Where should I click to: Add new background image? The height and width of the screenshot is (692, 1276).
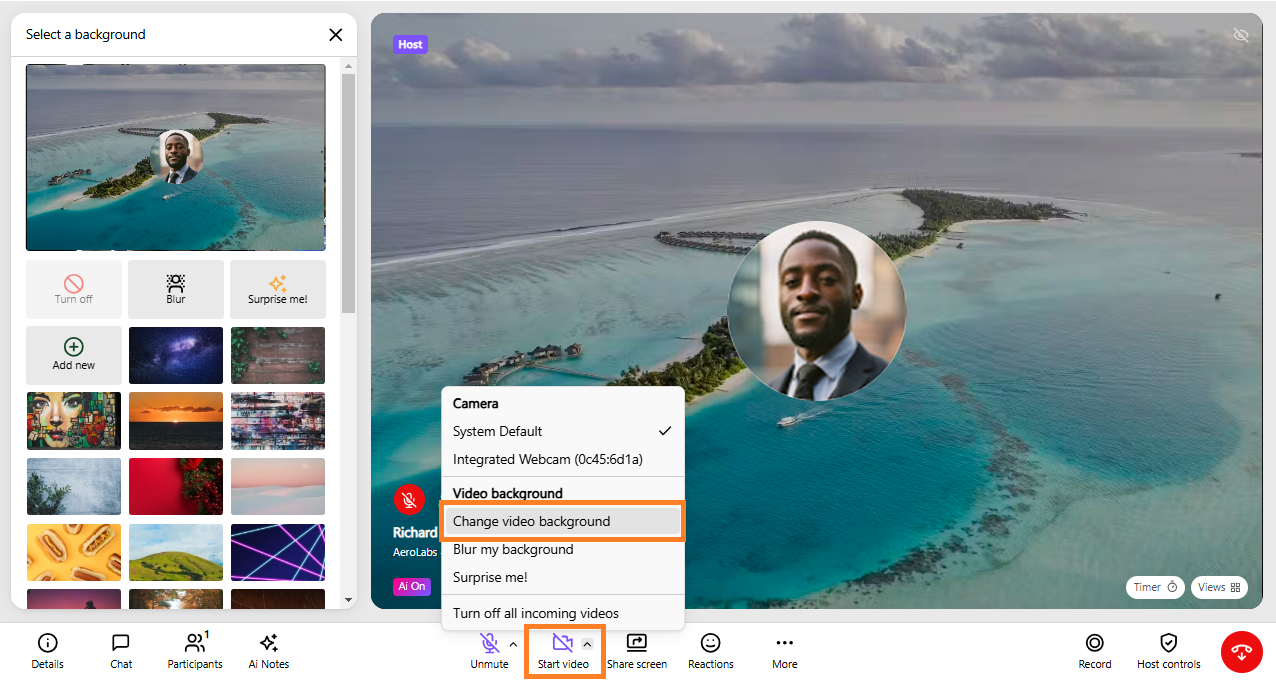74,355
